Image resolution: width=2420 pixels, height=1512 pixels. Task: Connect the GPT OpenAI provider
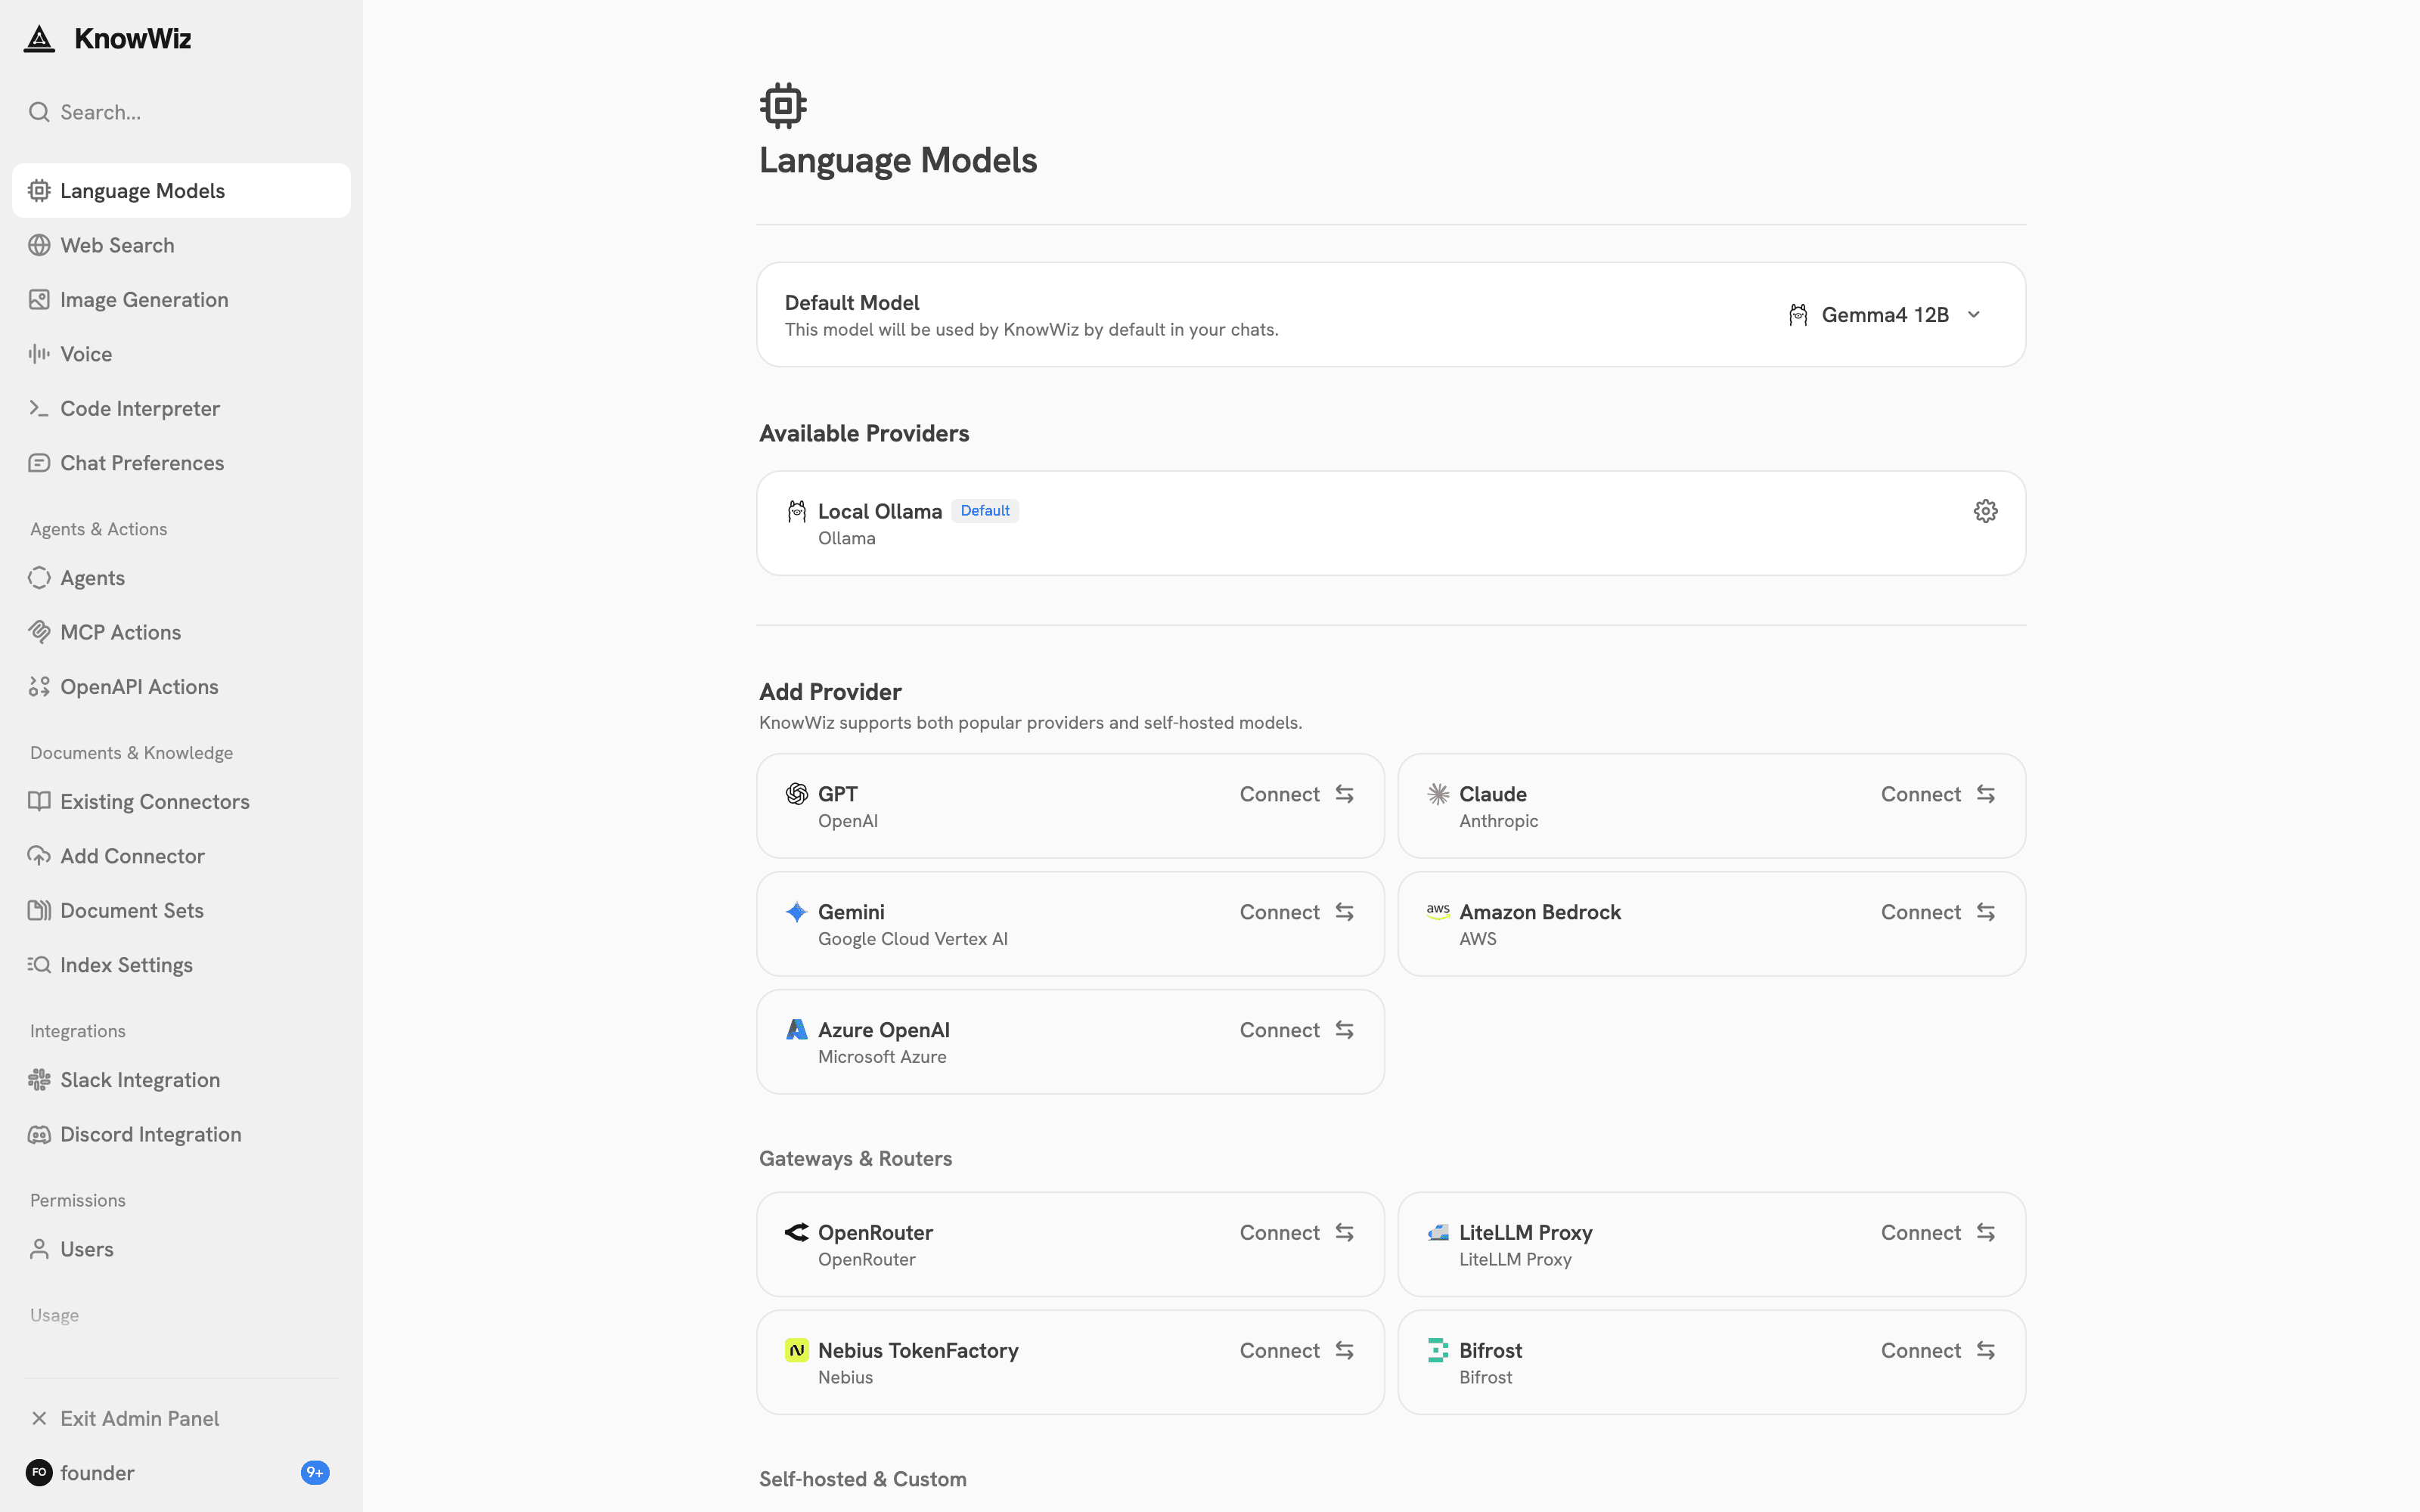(x=1297, y=794)
